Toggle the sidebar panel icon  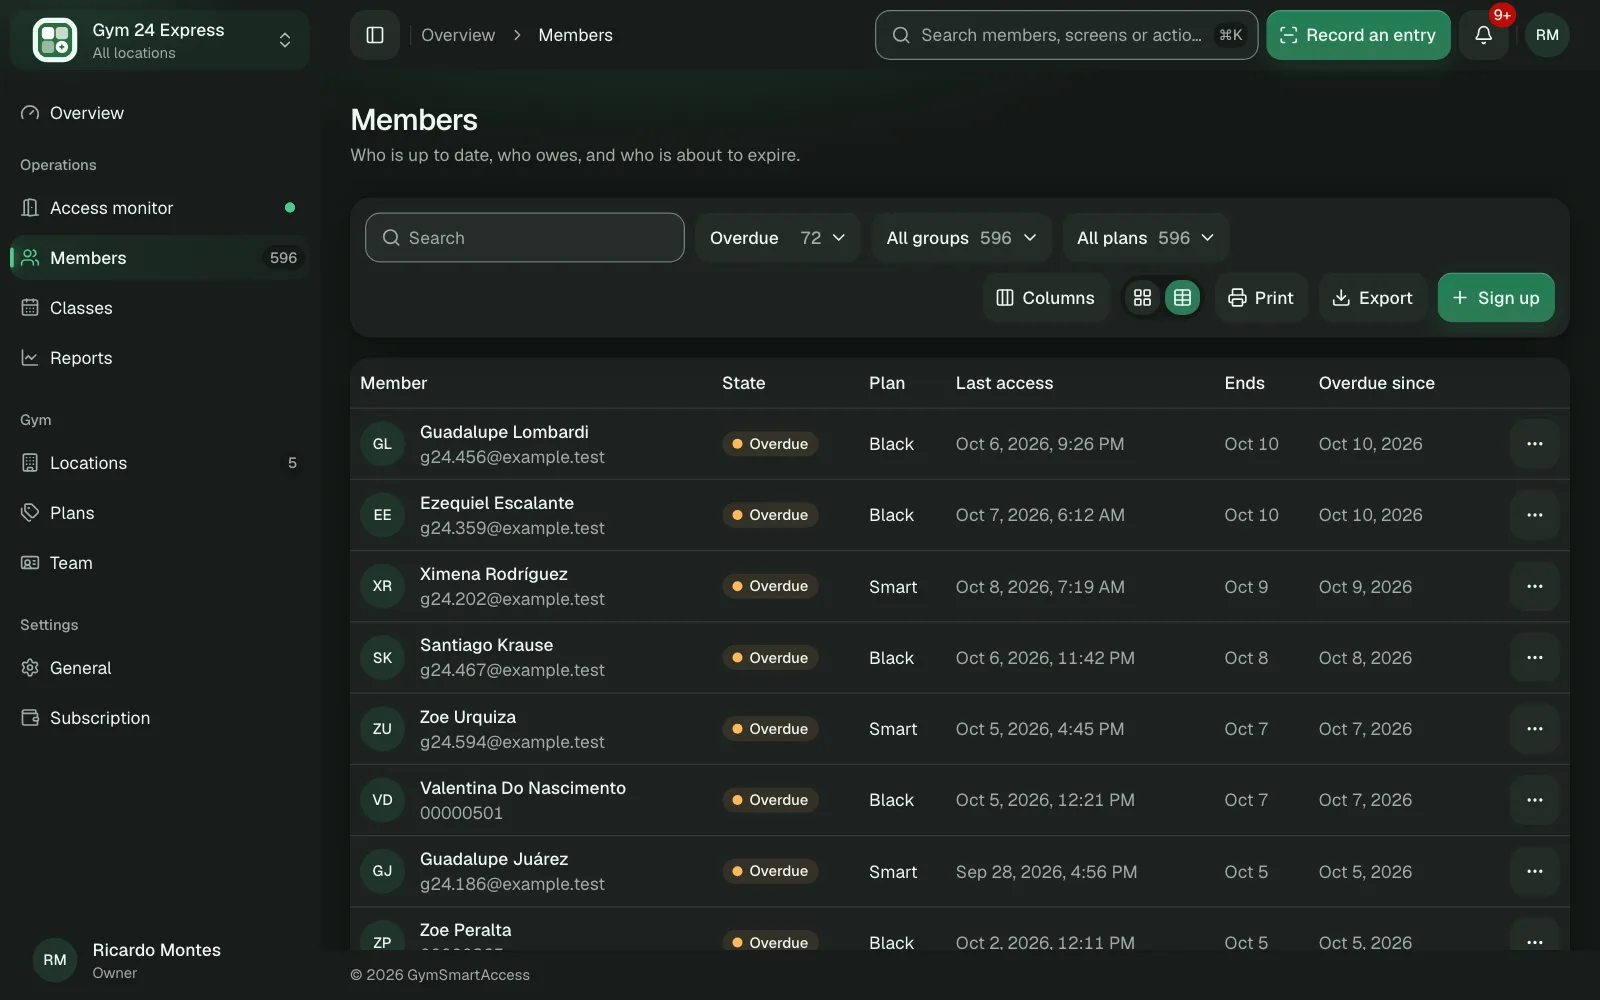click(x=375, y=35)
